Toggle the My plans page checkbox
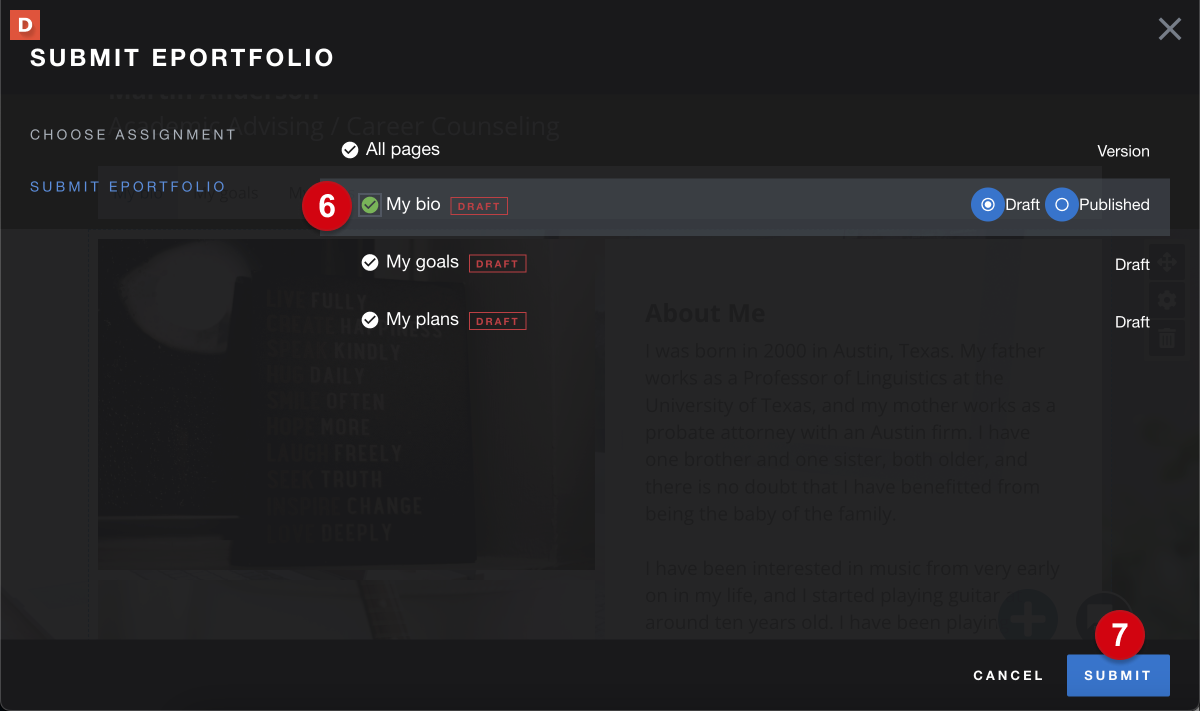Screen dimensions: 1200x711 click(x=369, y=320)
